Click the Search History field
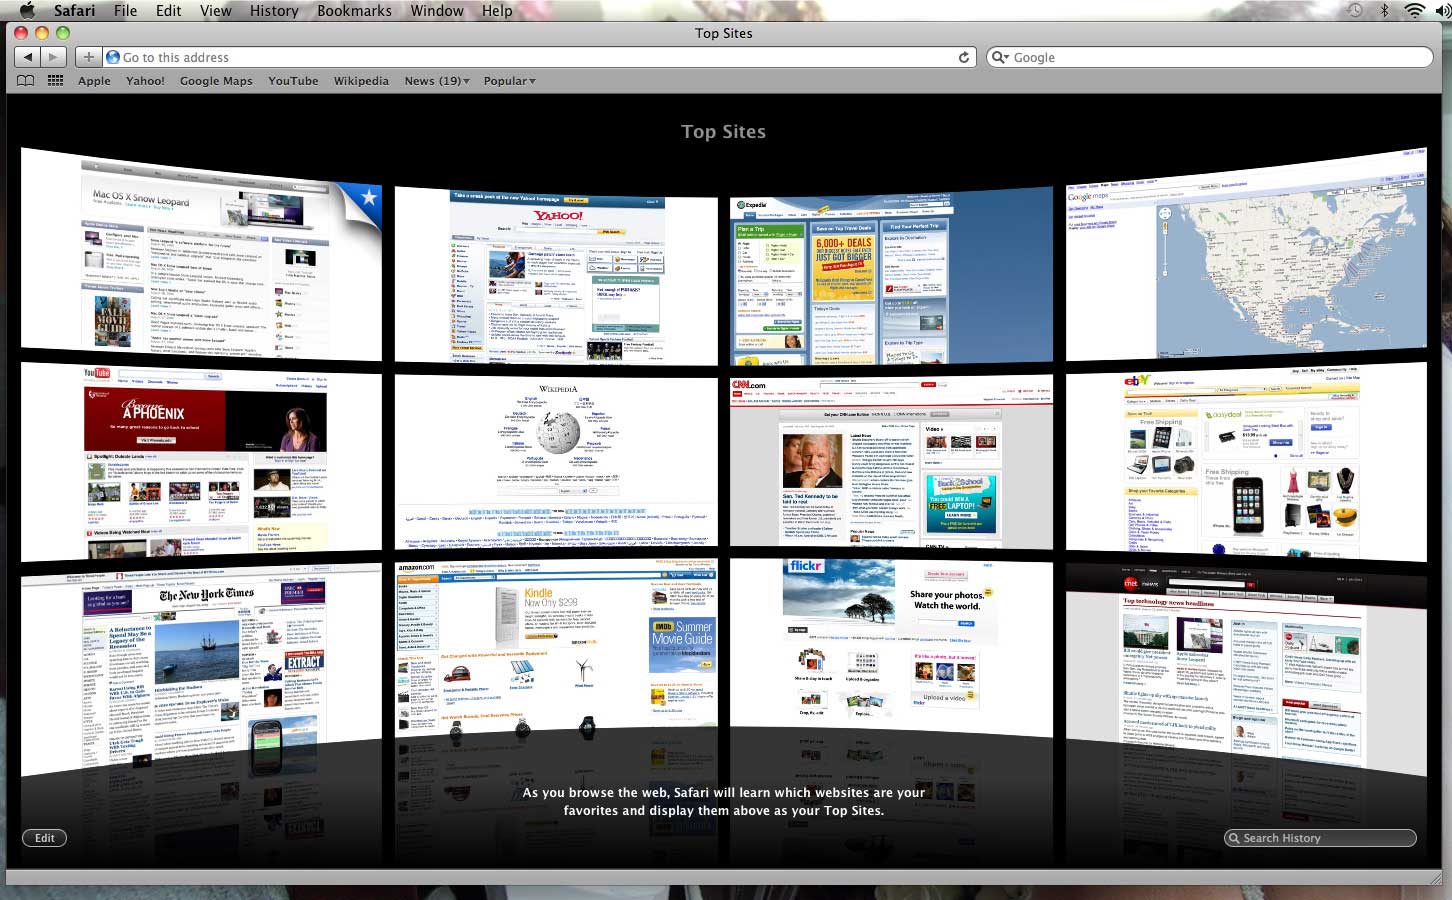 tap(1320, 838)
